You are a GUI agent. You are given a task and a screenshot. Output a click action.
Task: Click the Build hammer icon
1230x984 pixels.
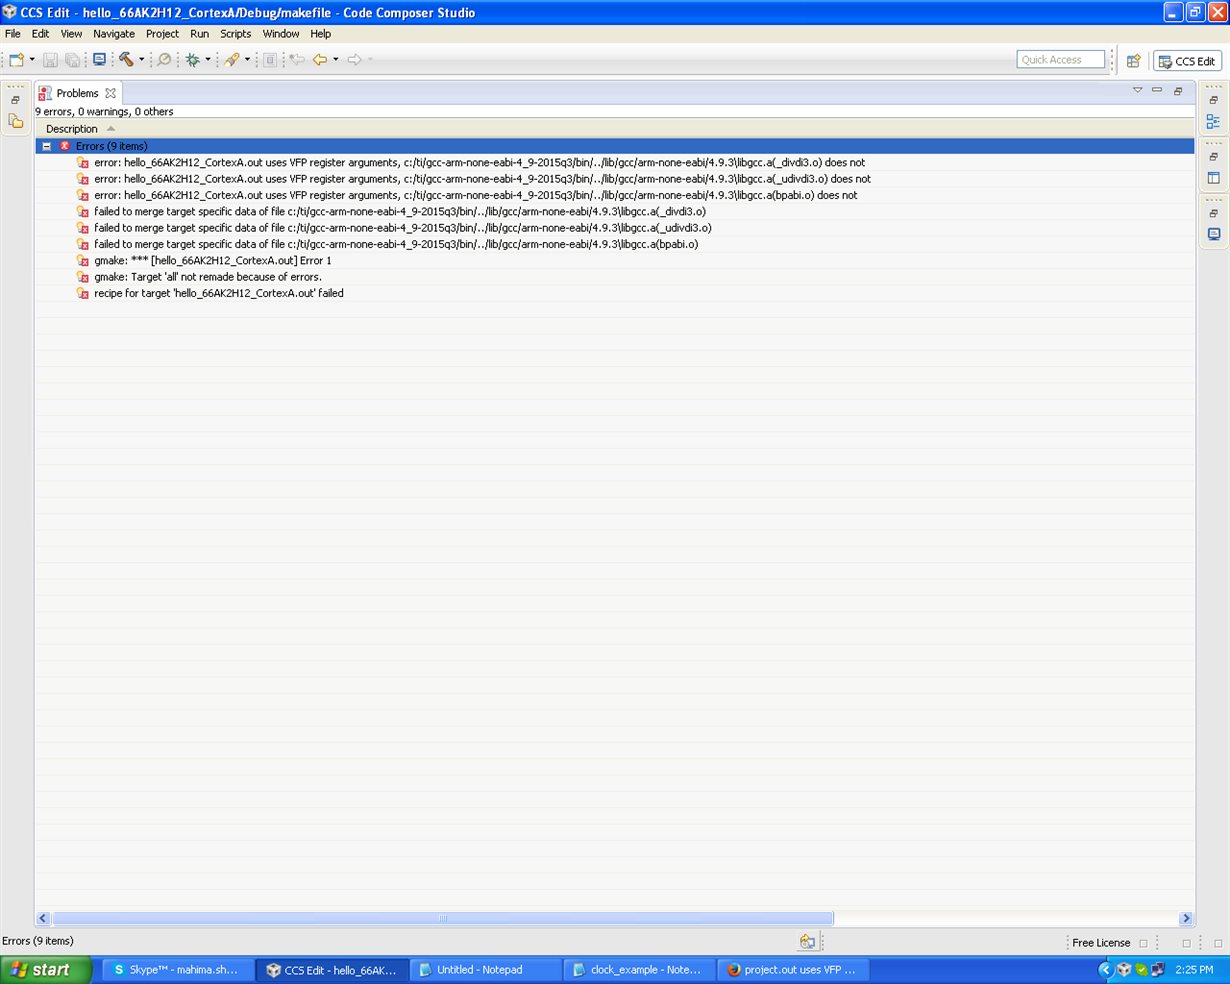[126, 60]
